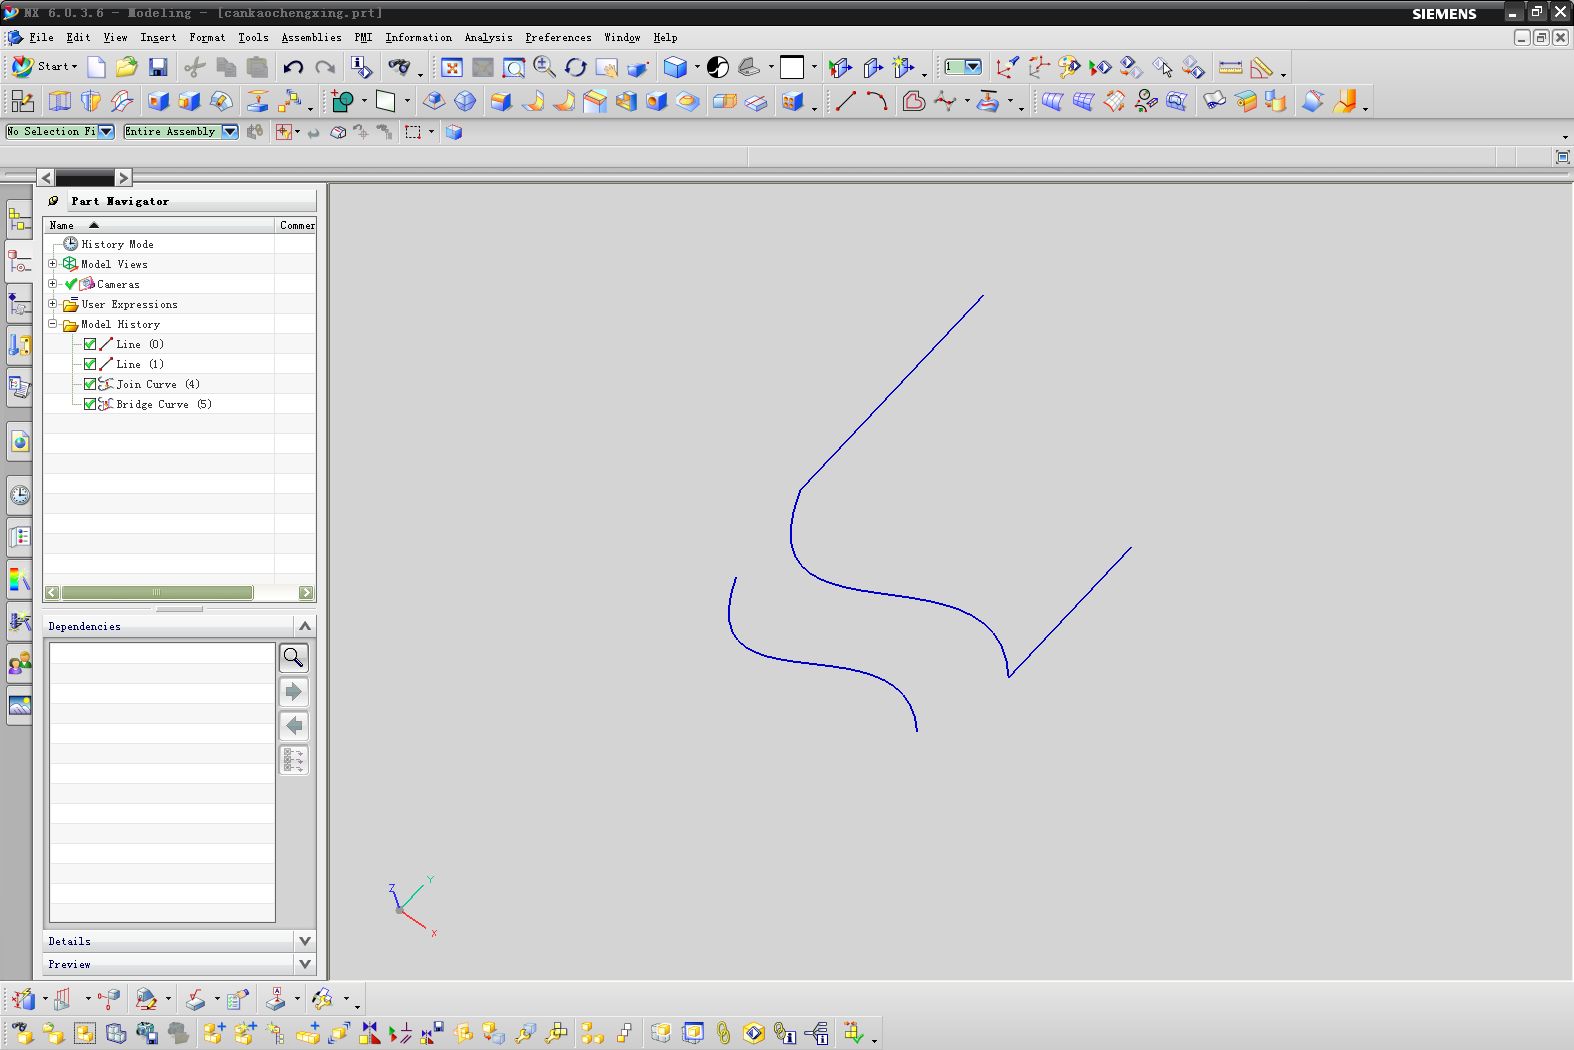Select the Pan hand tool
1574x1050 pixels.
(606, 67)
